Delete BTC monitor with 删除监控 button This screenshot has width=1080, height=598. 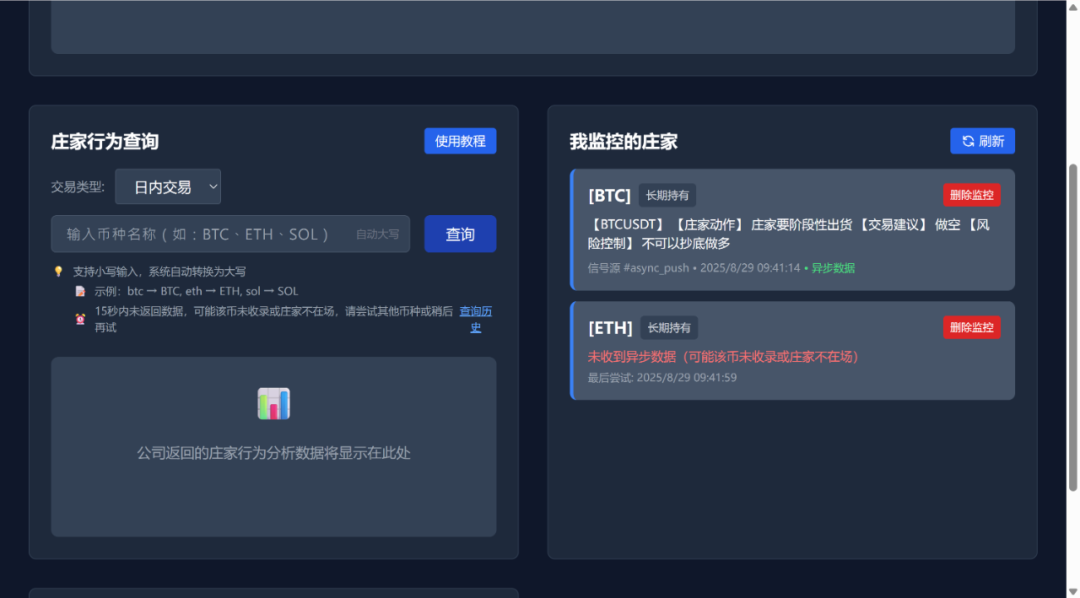[972, 195]
